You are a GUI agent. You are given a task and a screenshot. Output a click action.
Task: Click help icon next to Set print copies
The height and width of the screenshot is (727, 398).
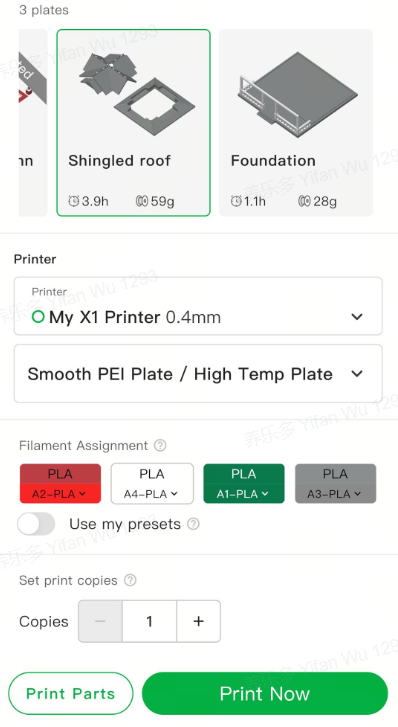(x=130, y=580)
